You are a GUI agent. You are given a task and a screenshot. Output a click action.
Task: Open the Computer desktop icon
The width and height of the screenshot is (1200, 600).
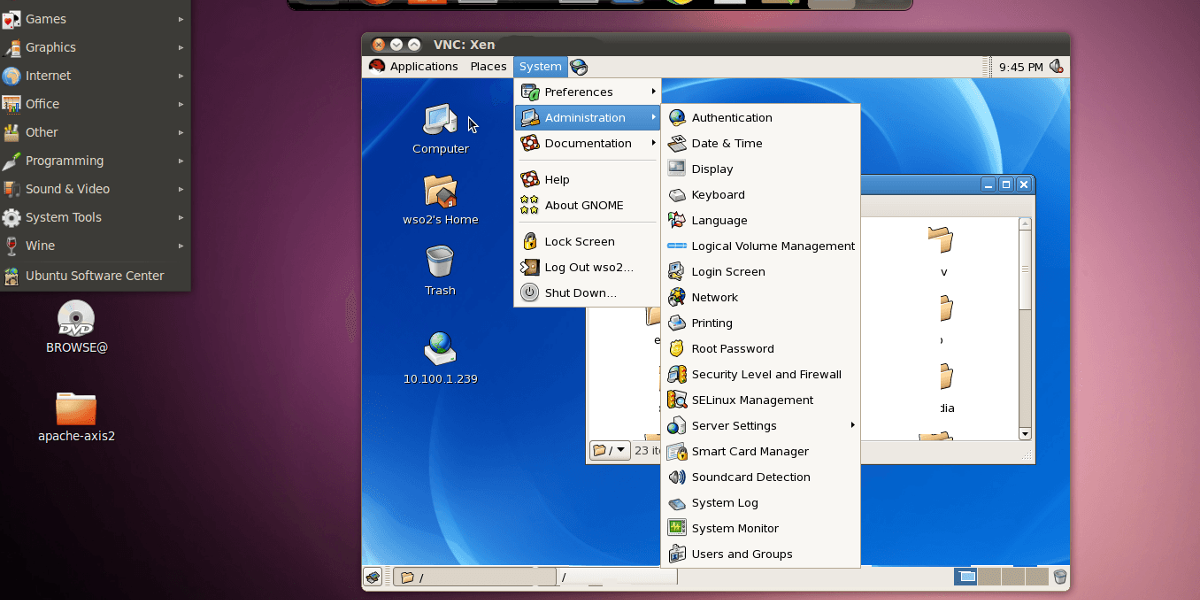pos(440,129)
